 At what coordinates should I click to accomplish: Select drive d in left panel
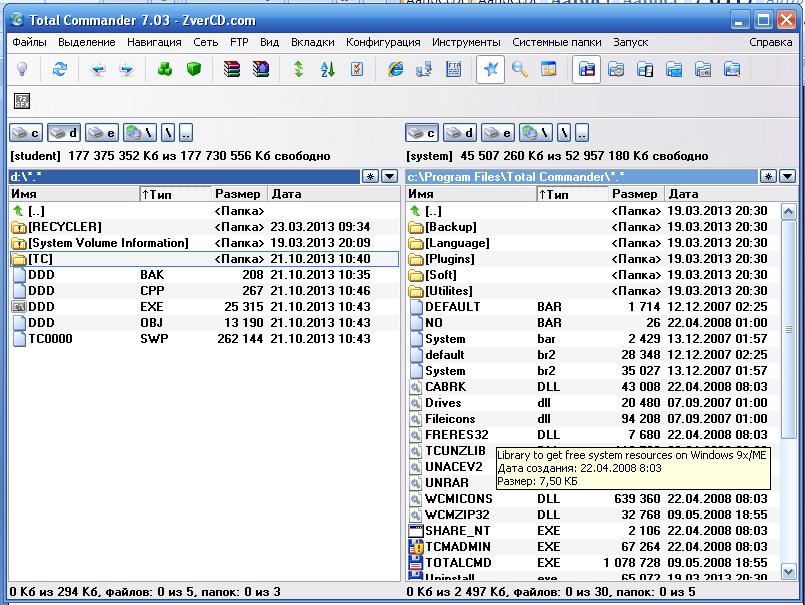pyautogui.click(x=64, y=133)
